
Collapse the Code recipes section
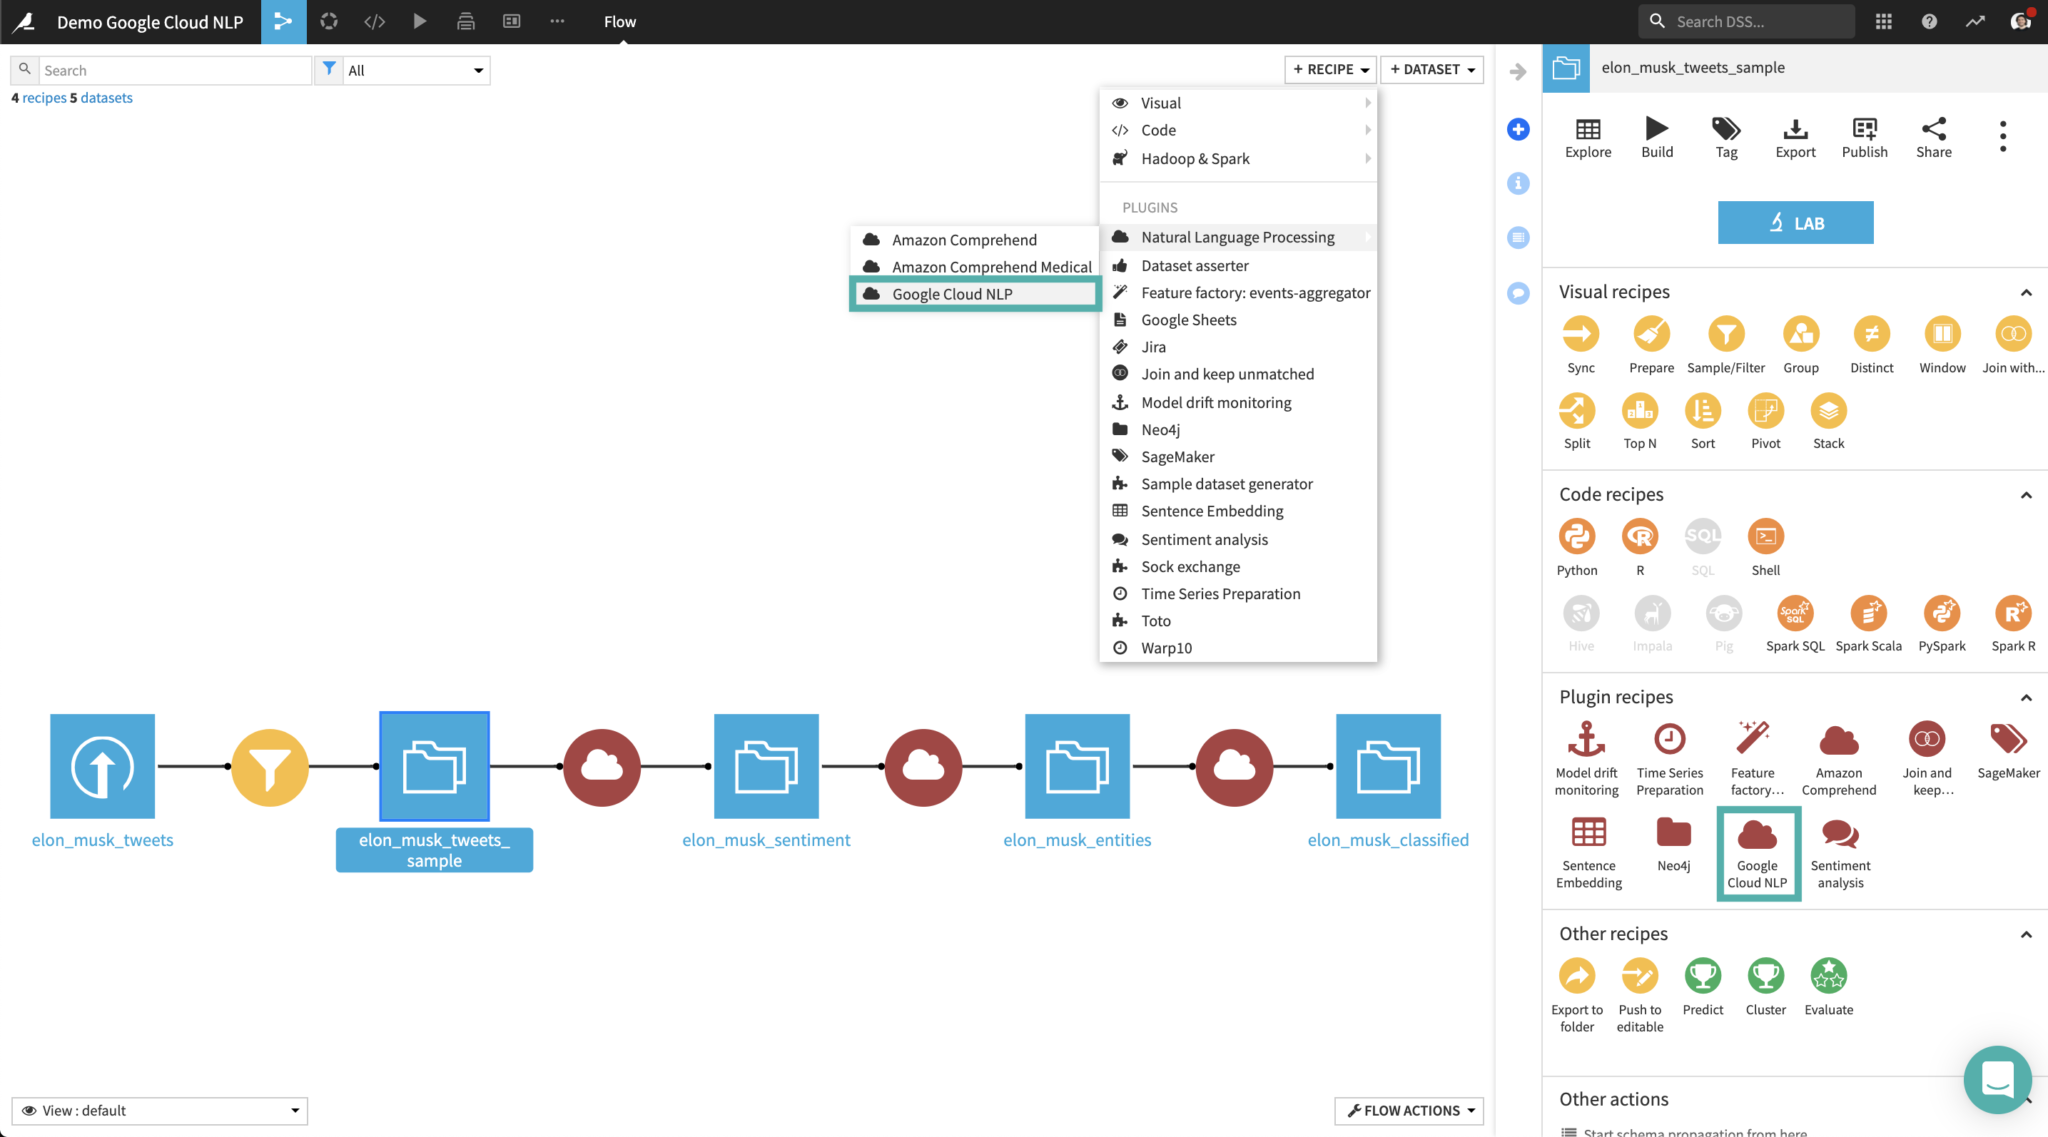[x=2027, y=494]
